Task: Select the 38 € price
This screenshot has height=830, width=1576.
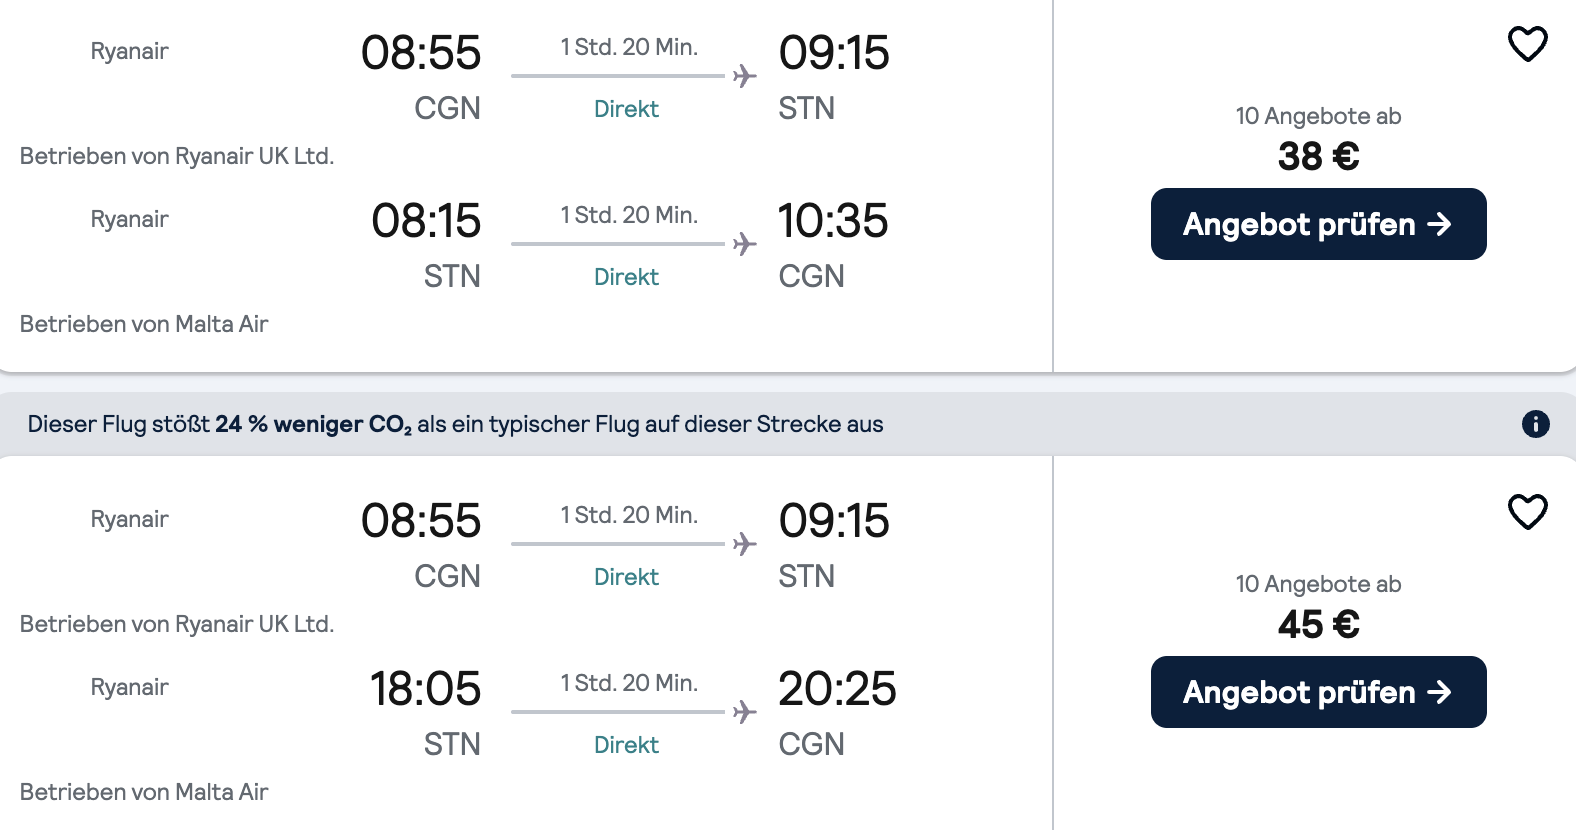Action: pyautogui.click(x=1318, y=157)
